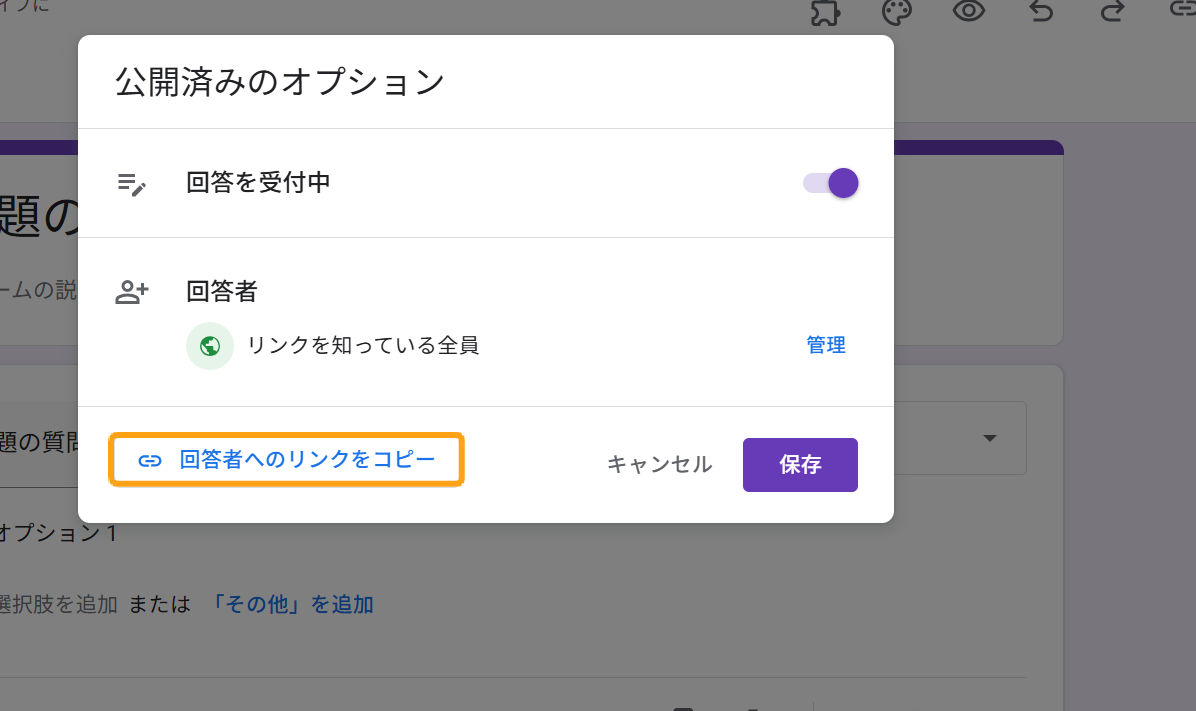Click the undo arrow icon

(x=1041, y=12)
